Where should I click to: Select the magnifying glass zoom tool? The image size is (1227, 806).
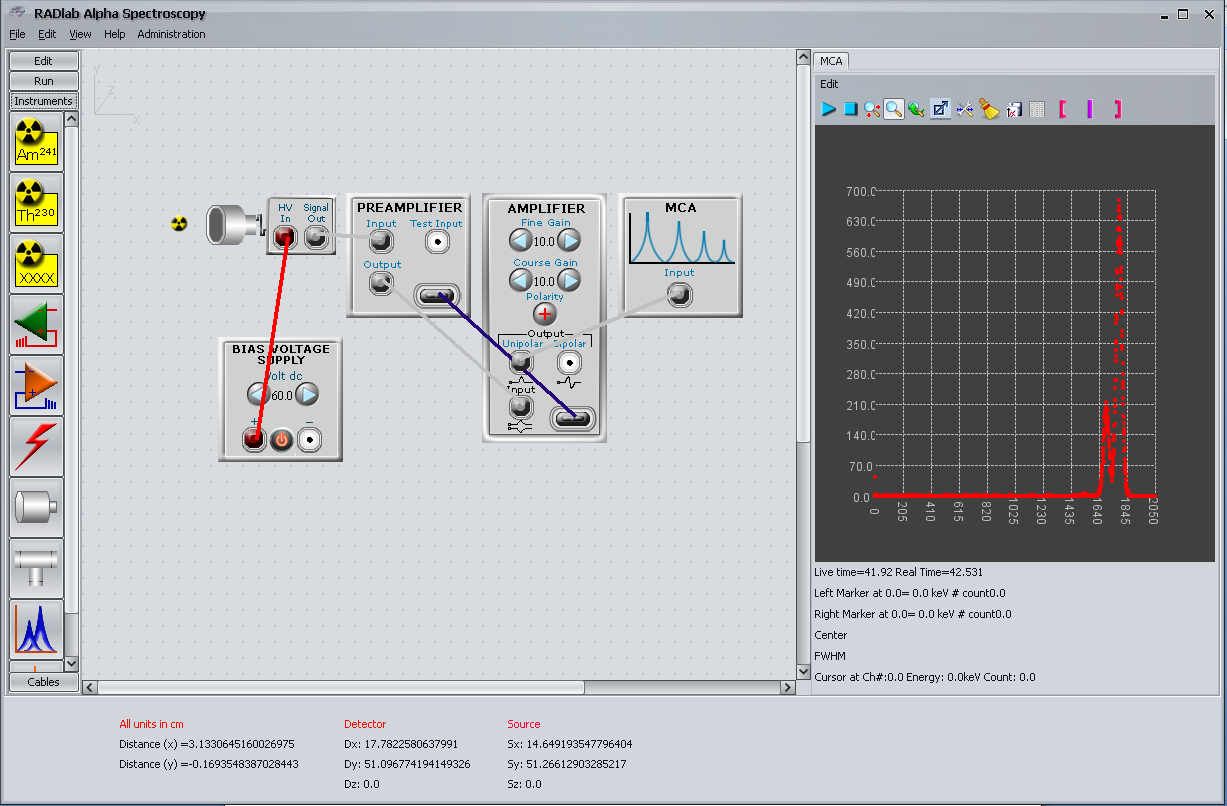(894, 109)
